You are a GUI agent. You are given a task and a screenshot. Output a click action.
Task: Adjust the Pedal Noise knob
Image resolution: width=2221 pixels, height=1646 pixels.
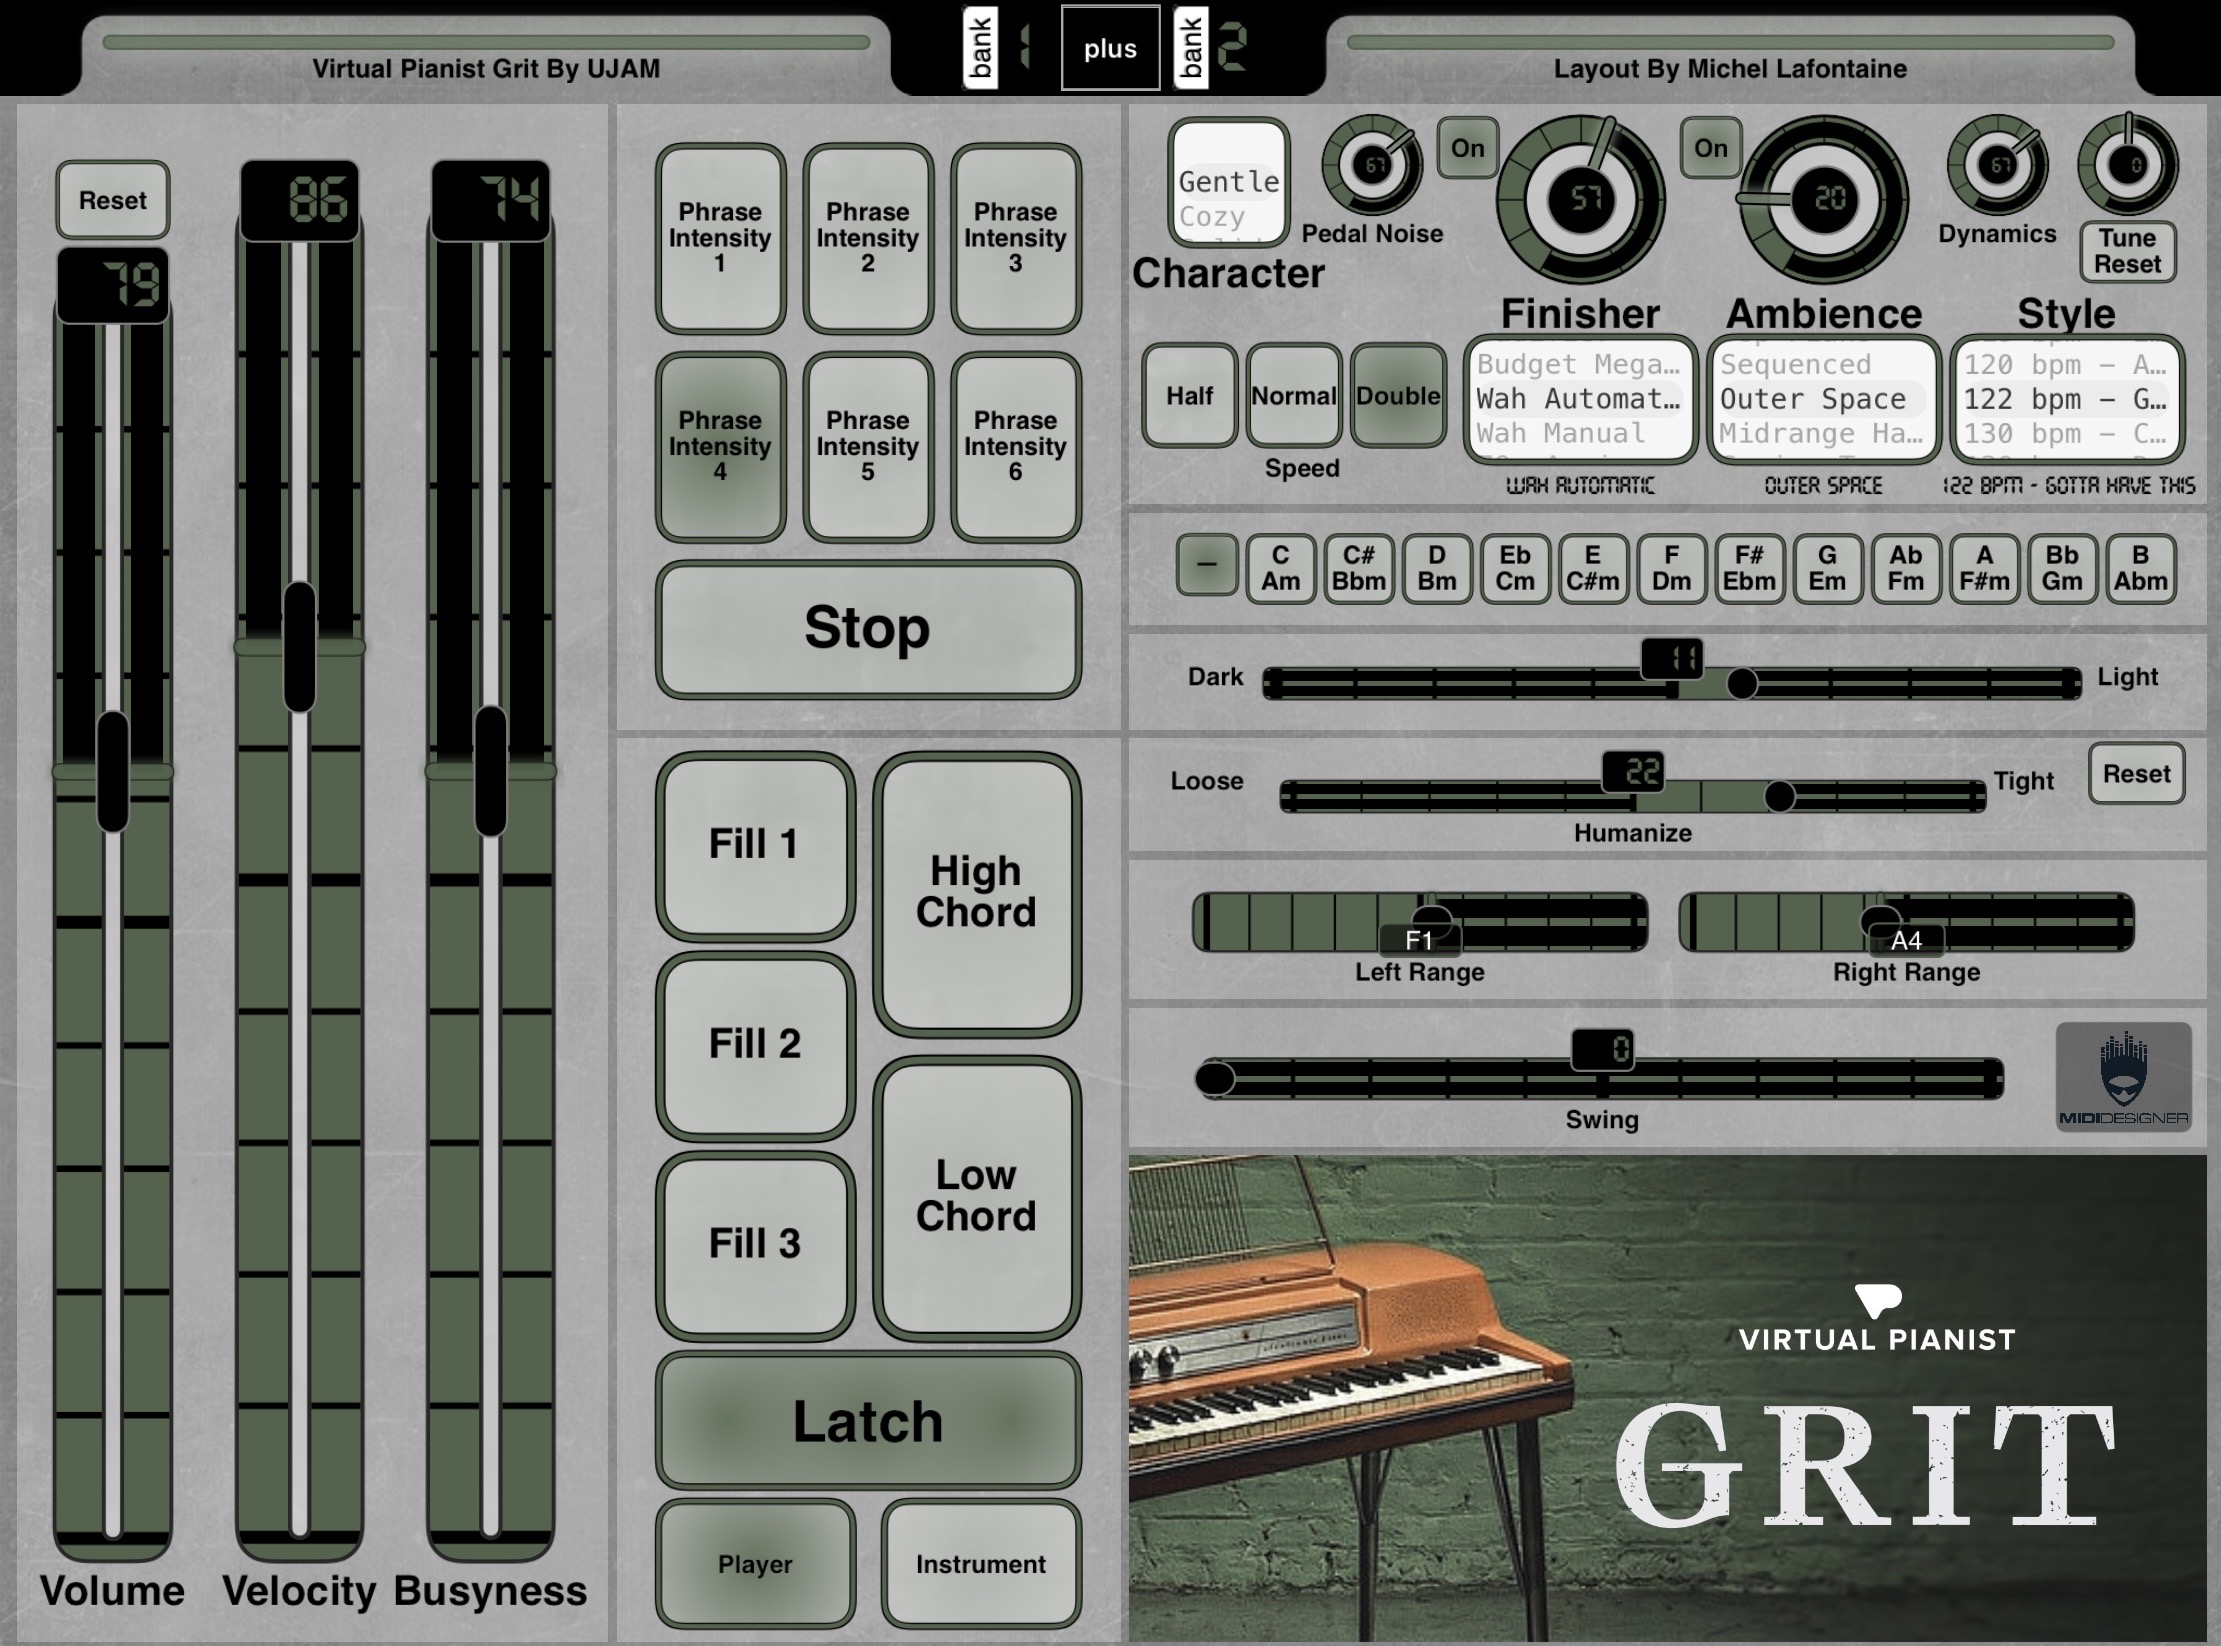(1372, 166)
